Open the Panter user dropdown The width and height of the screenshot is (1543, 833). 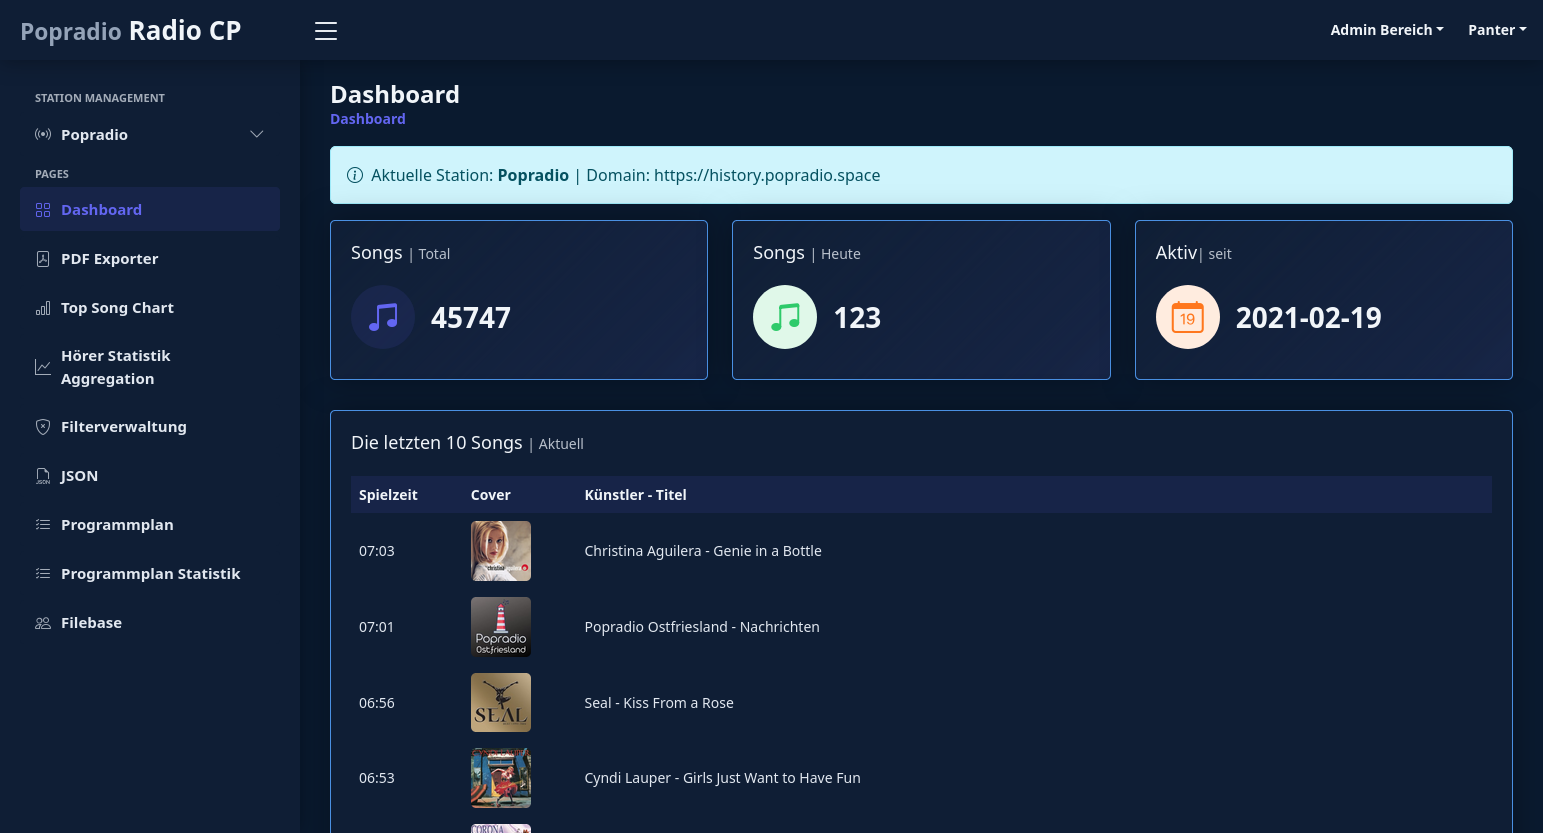1496,30
